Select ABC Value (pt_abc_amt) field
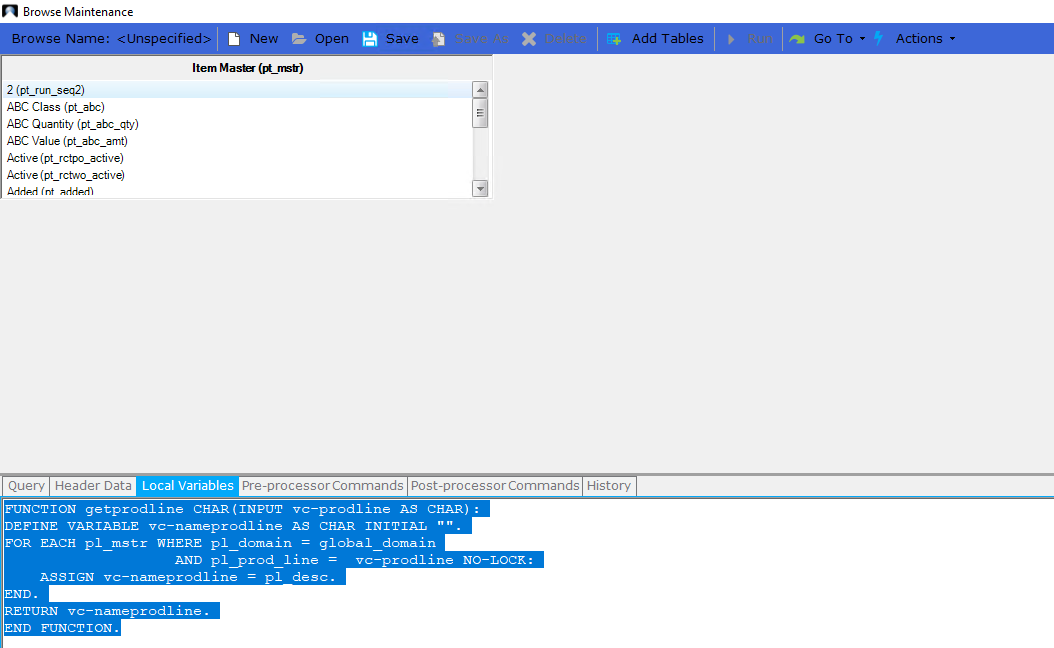 66,141
